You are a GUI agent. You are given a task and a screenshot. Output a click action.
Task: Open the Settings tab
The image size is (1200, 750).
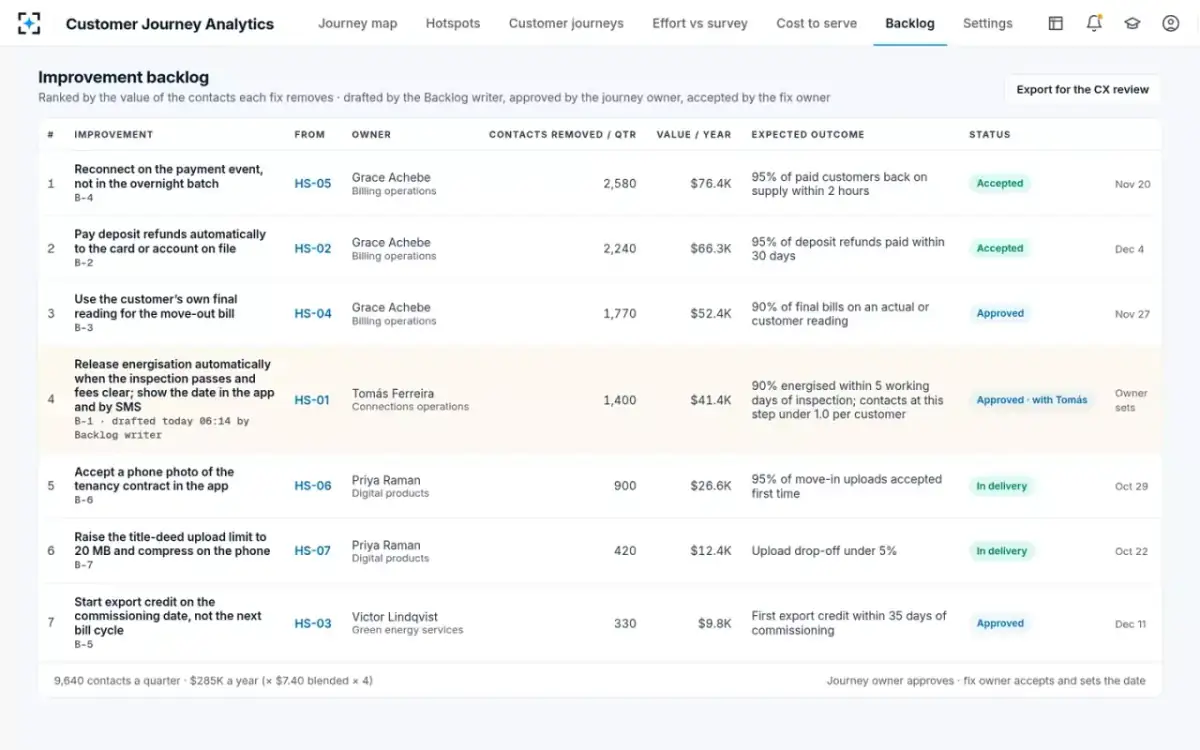[988, 23]
